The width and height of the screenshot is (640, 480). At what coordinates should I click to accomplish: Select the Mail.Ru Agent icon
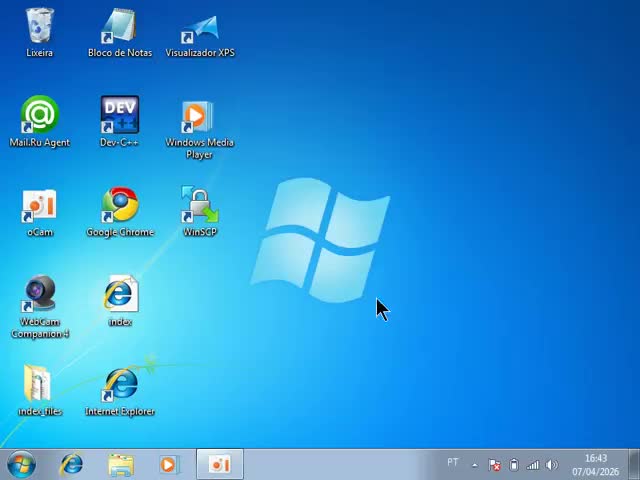[x=40, y=116]
